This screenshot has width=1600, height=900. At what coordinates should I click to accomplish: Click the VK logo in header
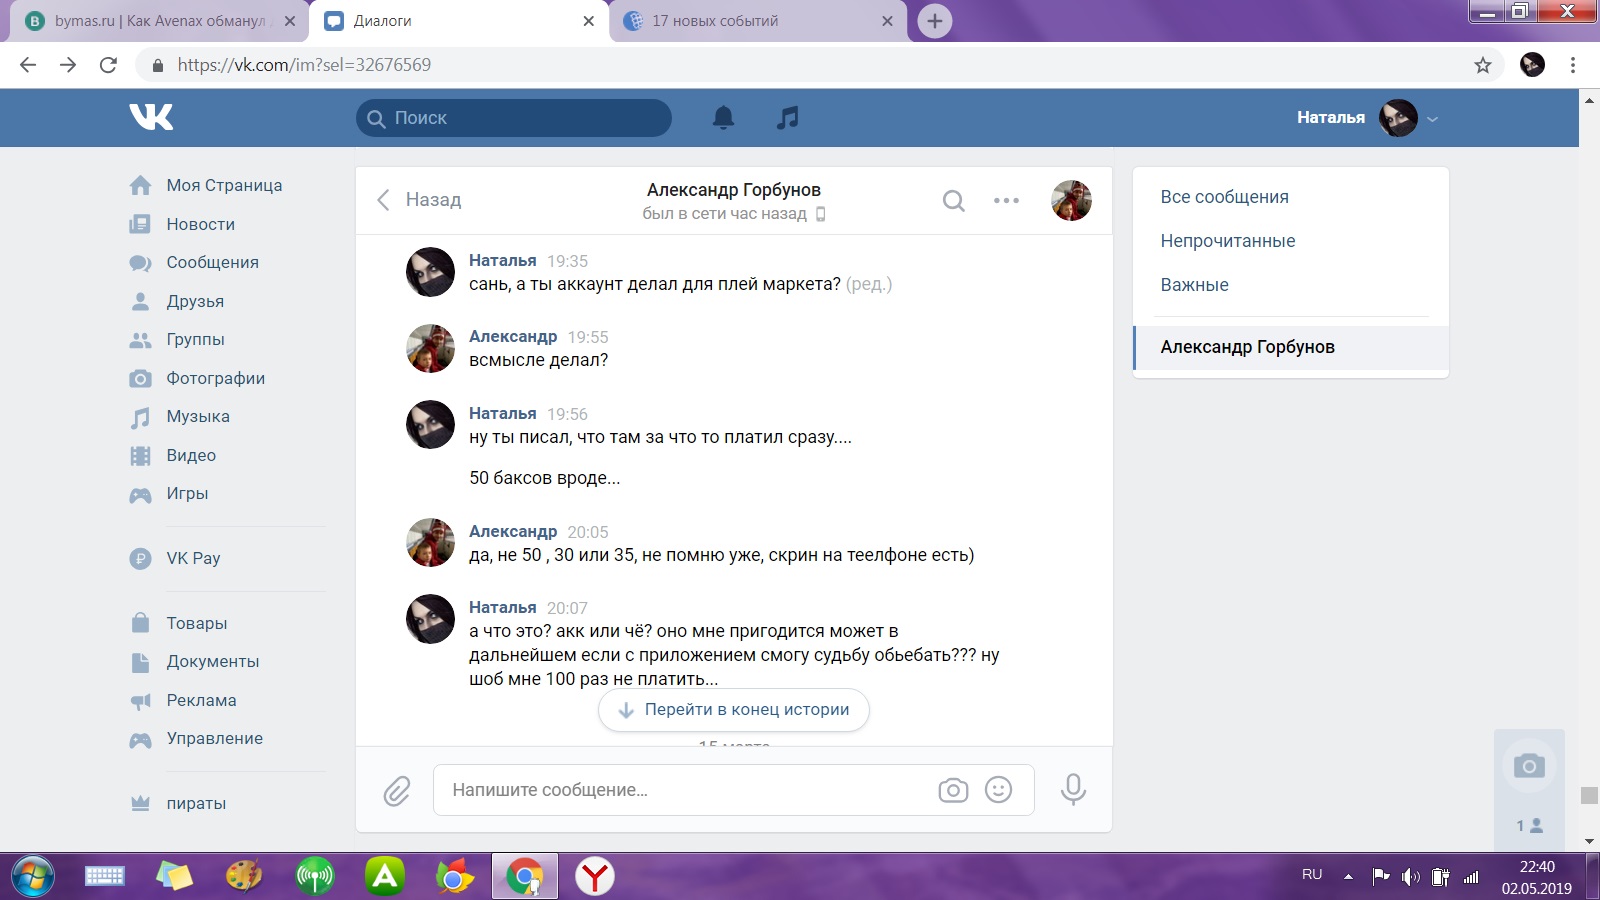coord(151,117)
